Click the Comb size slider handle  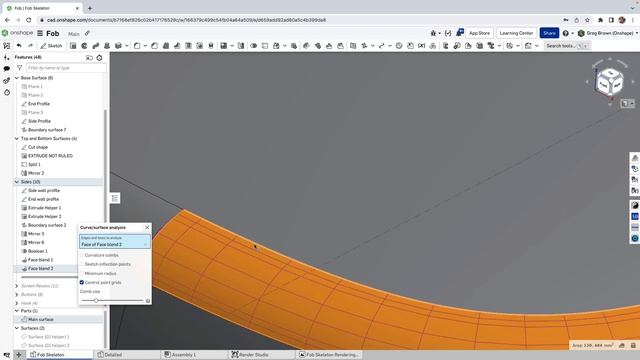click(96, 300)
